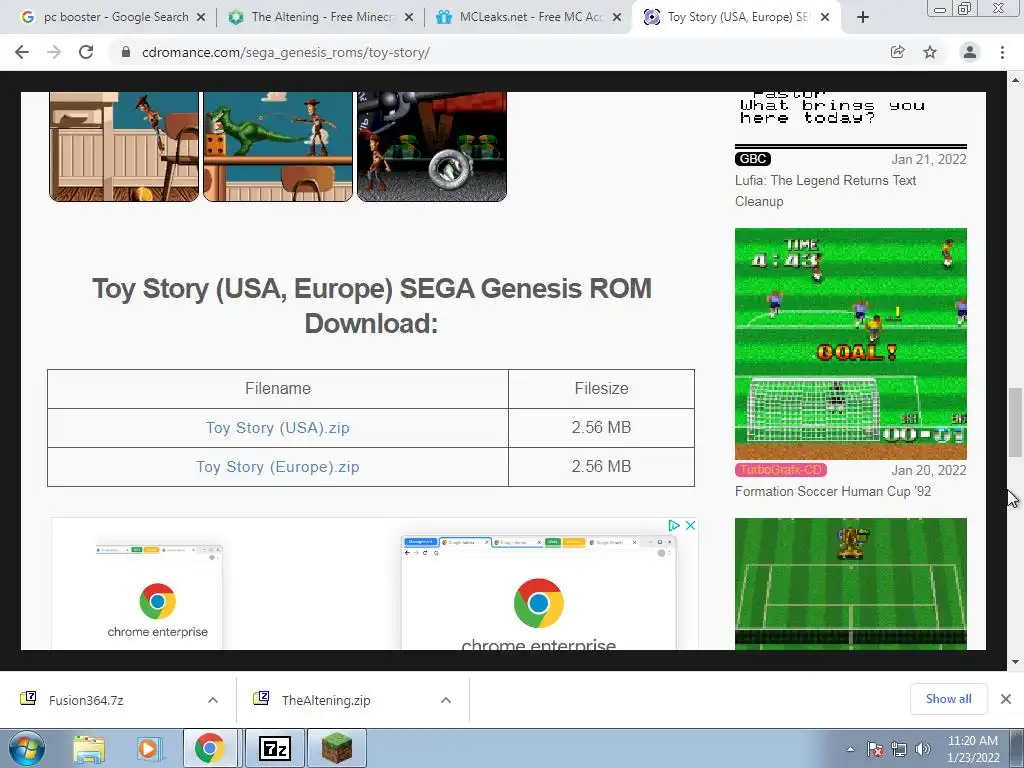This screenshot has width=1024, height=768.
Task: Click the 2.56 MB cell for Europe
Action: [x=601, y=467]
